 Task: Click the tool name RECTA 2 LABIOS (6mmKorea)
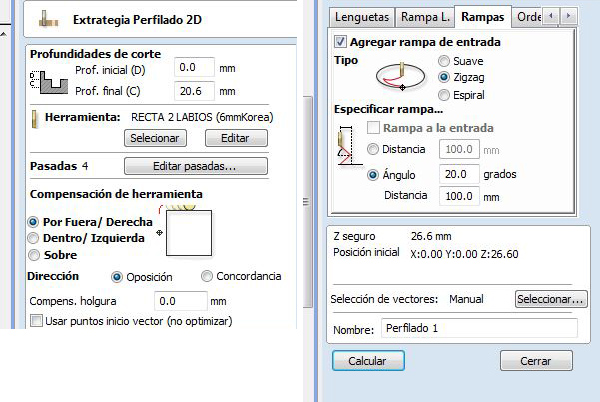pos(202,117)
